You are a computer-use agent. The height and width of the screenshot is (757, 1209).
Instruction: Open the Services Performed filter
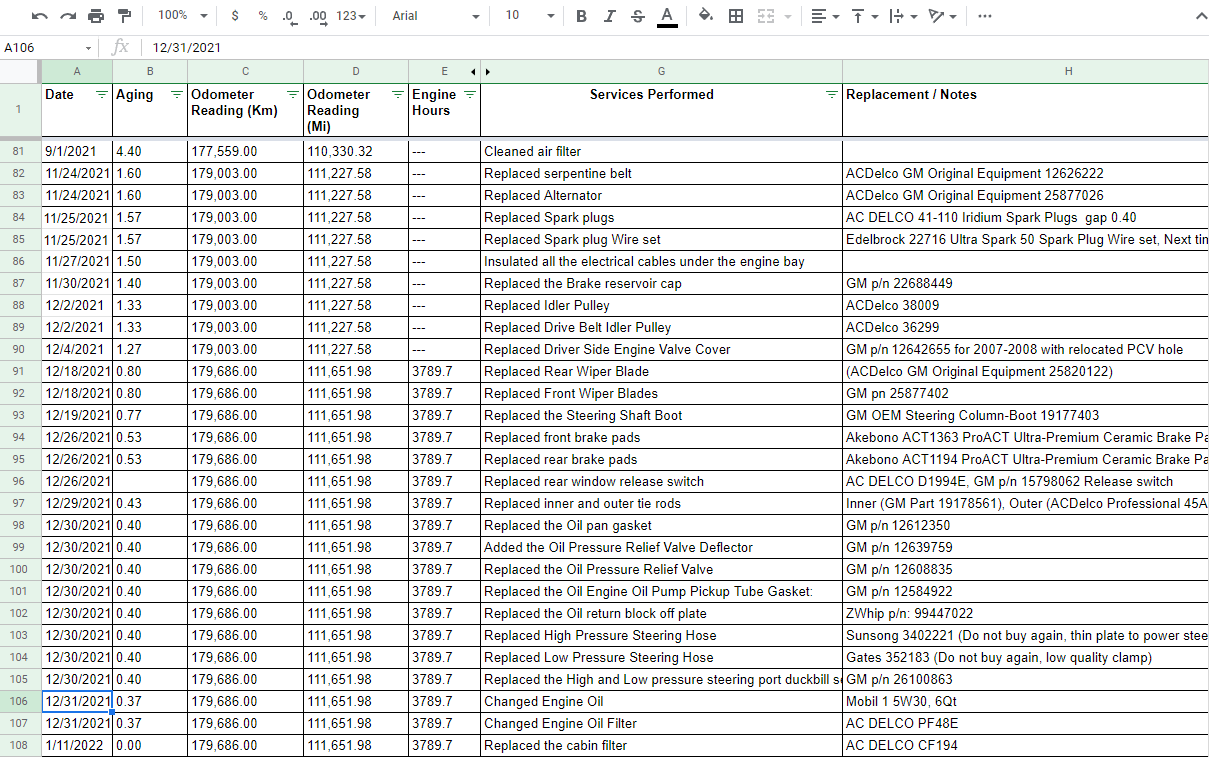point(832,95)
